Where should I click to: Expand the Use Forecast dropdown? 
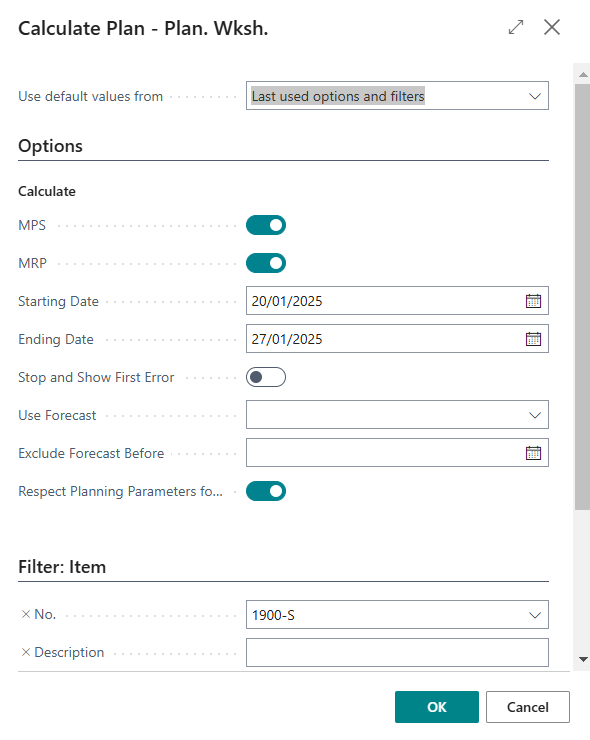click(x=397, y=415)
